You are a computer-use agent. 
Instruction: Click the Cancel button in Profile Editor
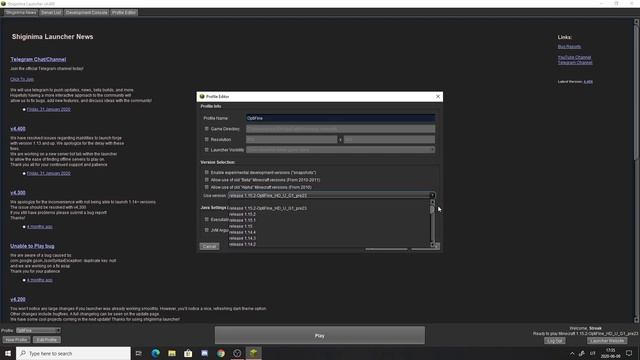coord(209,247)
